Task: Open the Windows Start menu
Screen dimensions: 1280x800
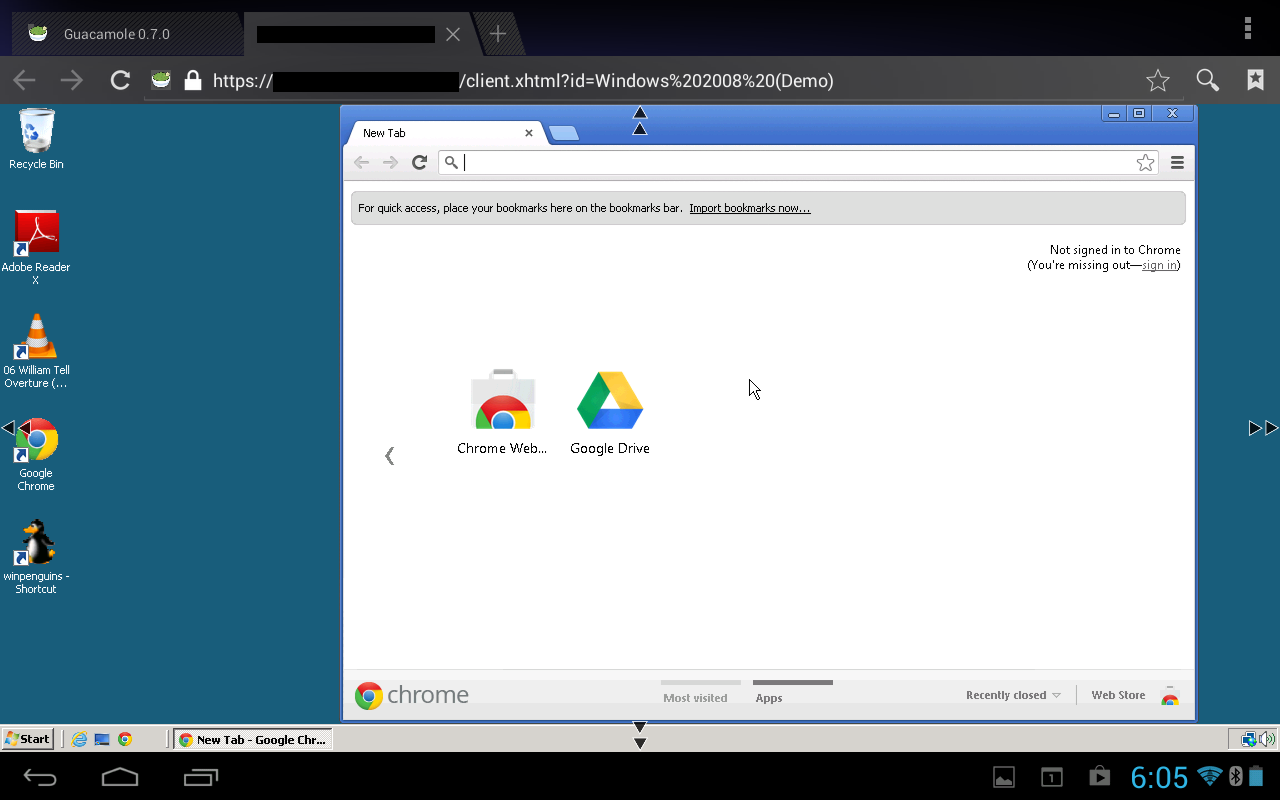Action: pos(27,739)
